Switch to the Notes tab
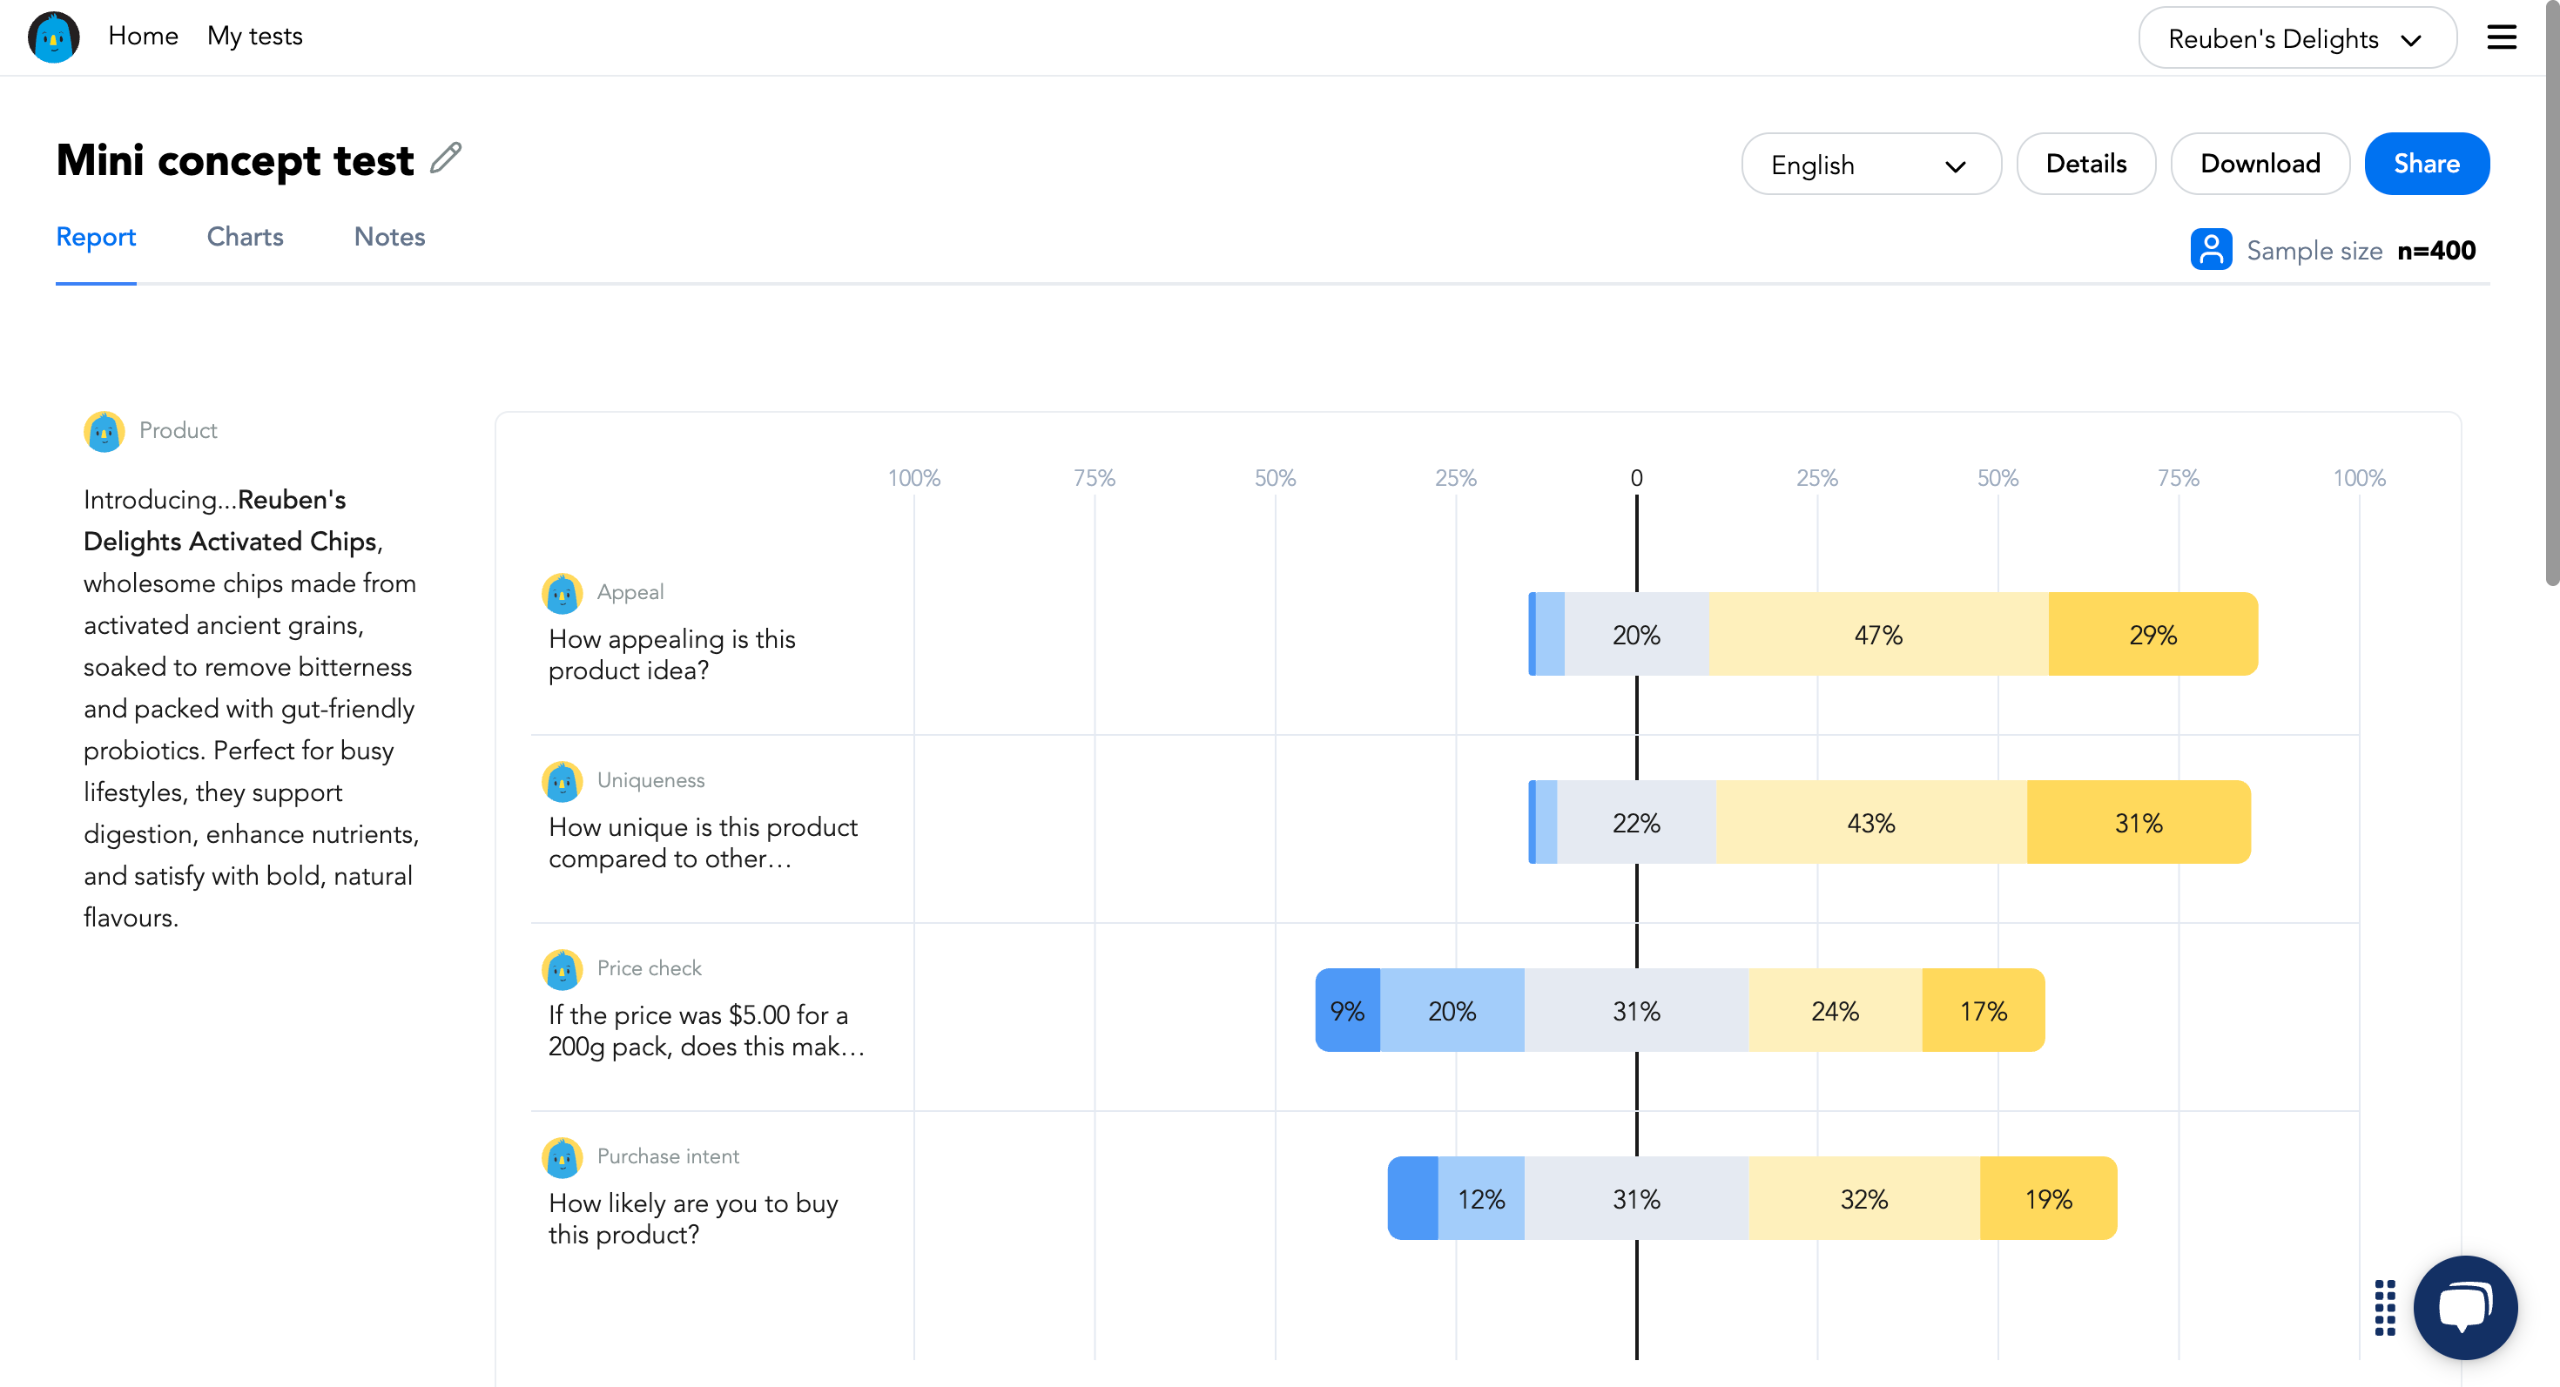Screen dimensions: 2560x1387 (389, 237)
